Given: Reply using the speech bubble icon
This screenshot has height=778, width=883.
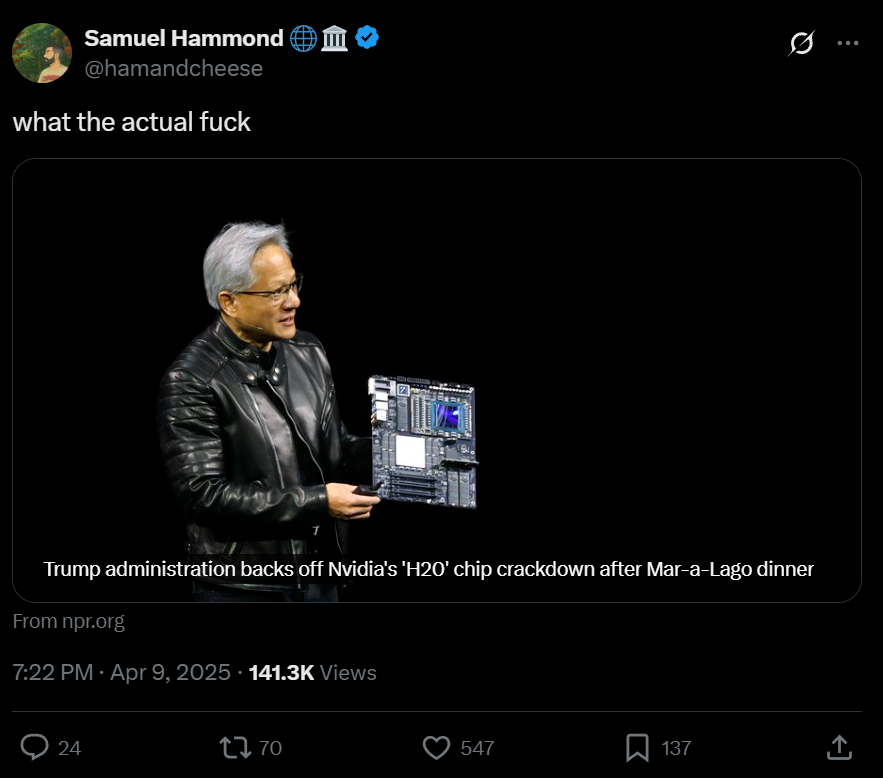Looking at the screenshot, I should (34, 748).
